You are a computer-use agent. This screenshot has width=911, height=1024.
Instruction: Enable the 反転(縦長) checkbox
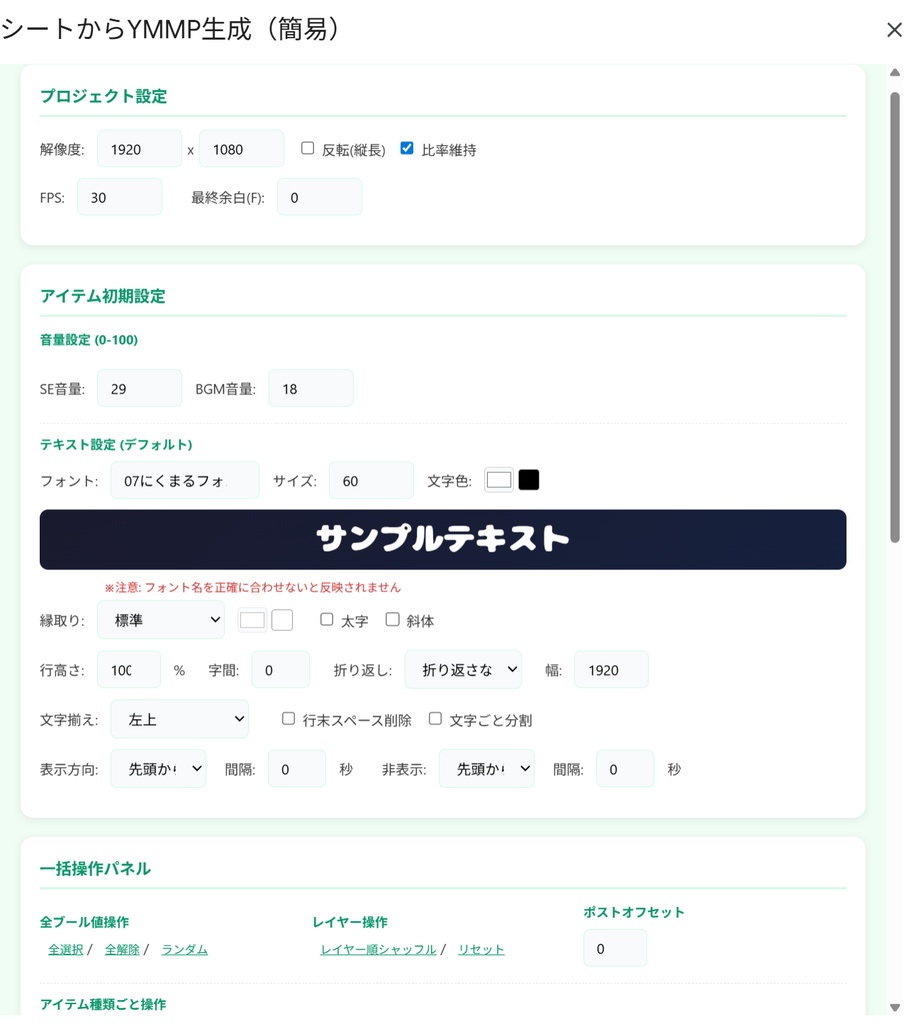[307, 147]
